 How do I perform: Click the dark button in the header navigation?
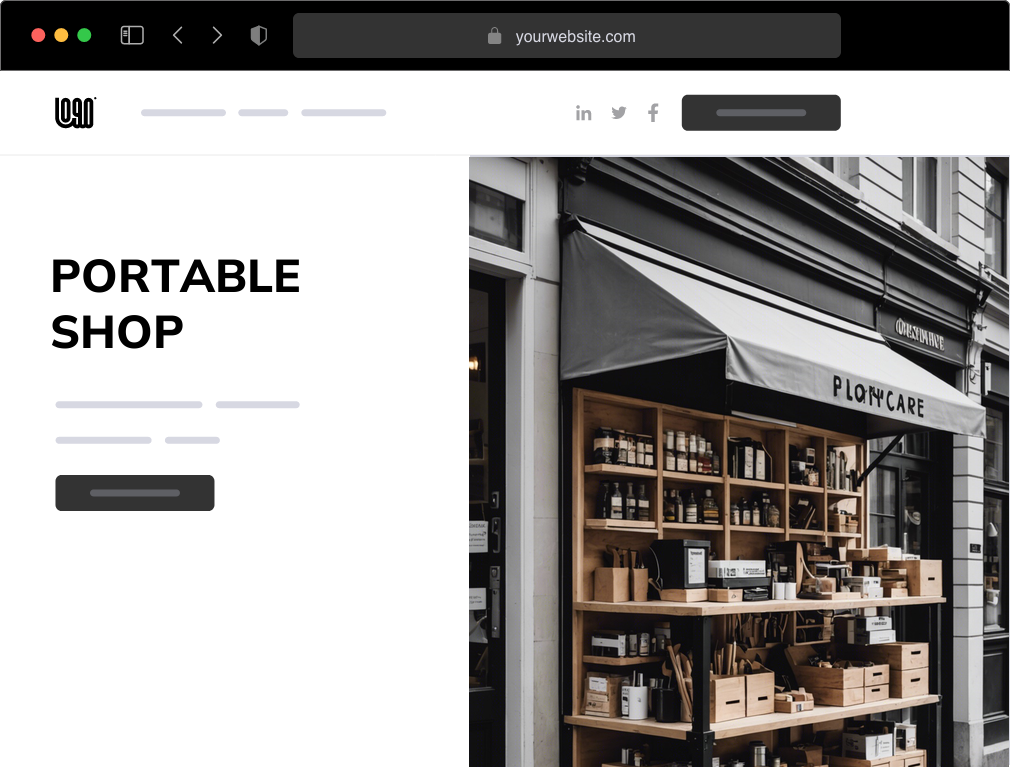[761, 113]
